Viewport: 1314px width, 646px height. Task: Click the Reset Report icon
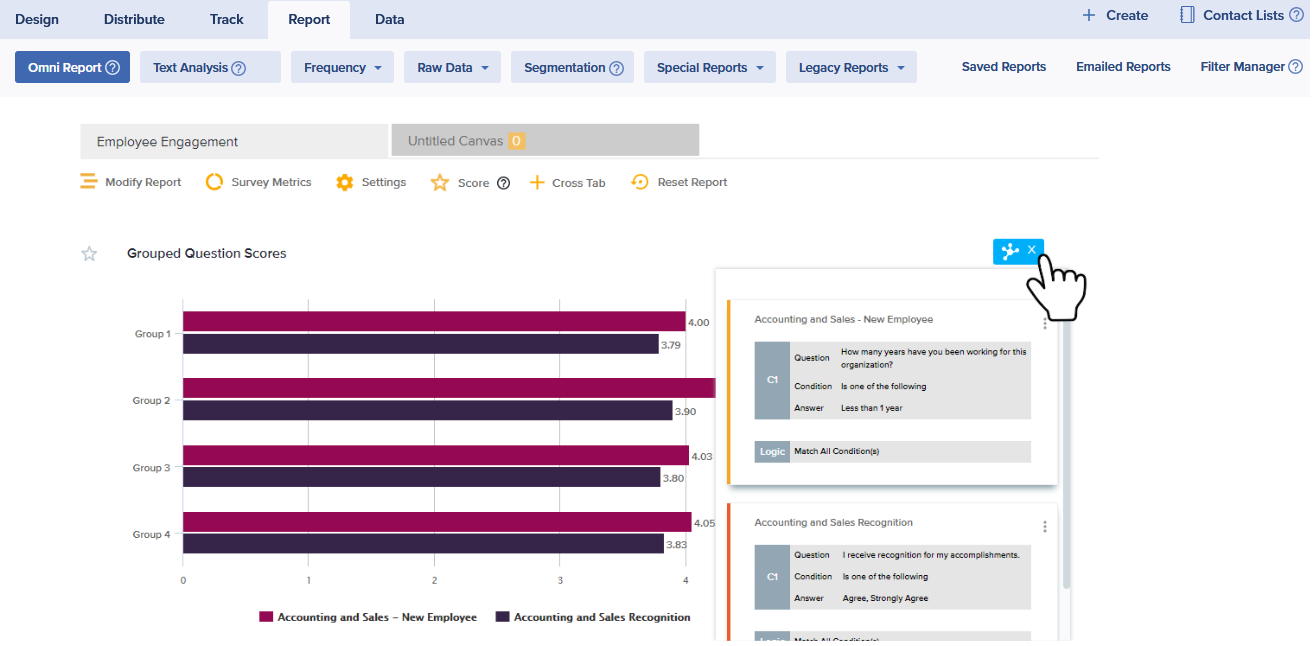click(640, 182)
